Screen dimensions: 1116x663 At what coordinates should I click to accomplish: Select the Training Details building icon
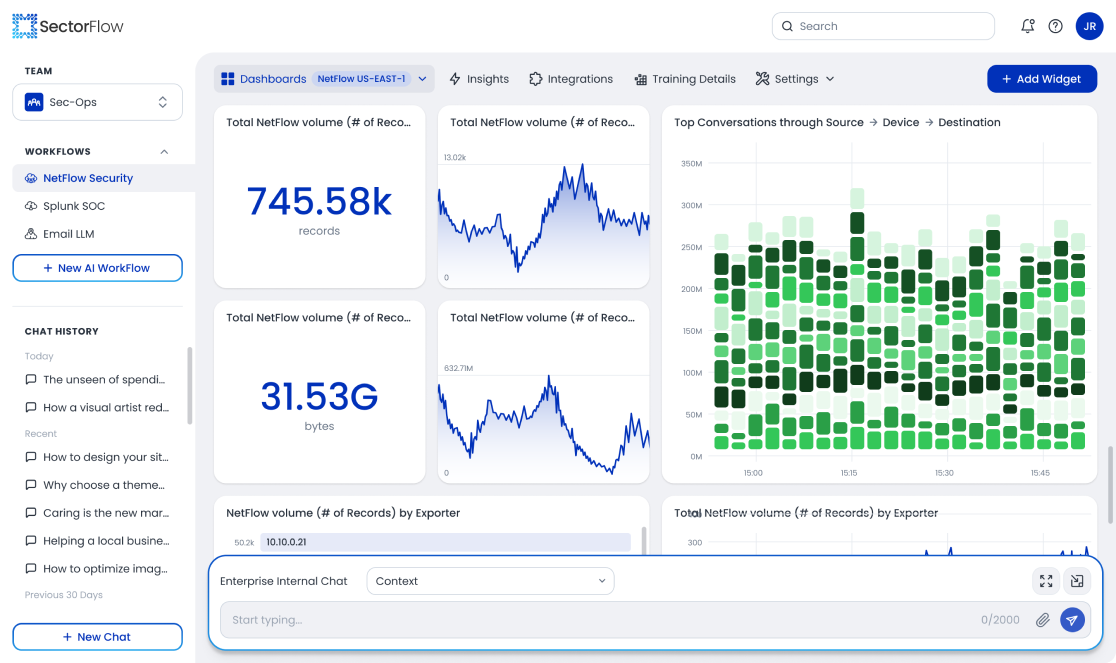(640, 78)
